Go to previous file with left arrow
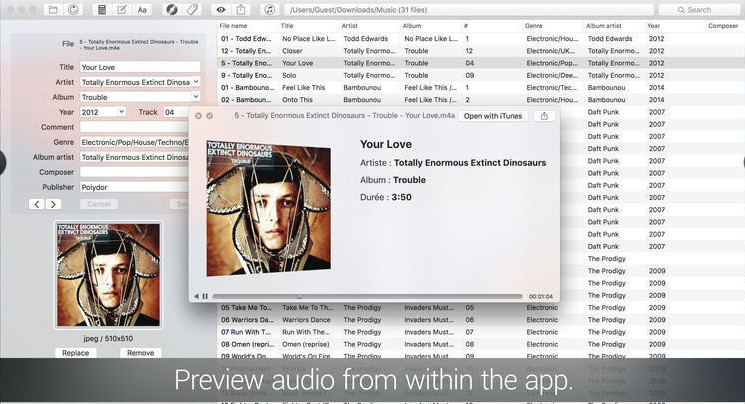 tap(37, 204)
